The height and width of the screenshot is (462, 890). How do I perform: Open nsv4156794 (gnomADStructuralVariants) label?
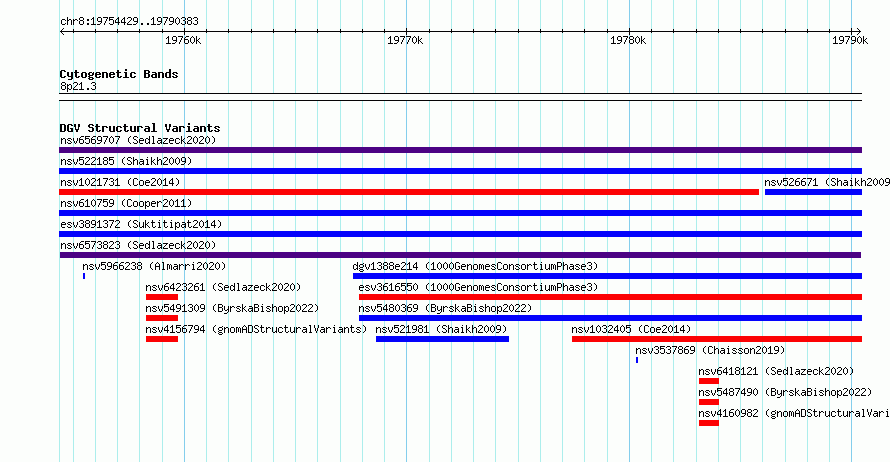click(x=256, y=329)
